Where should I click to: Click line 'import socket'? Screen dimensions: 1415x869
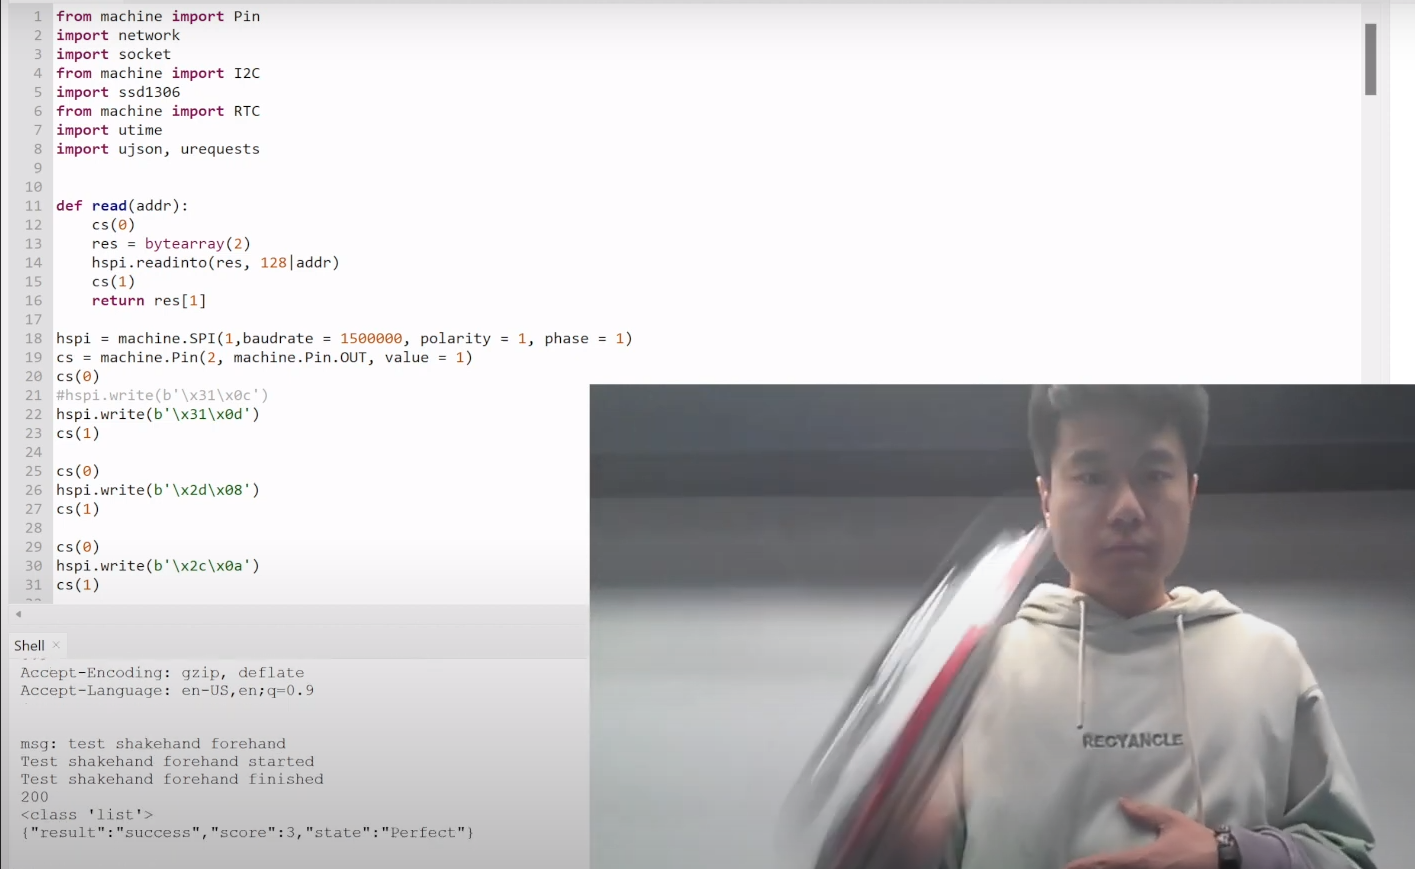(x=113, y=54)
